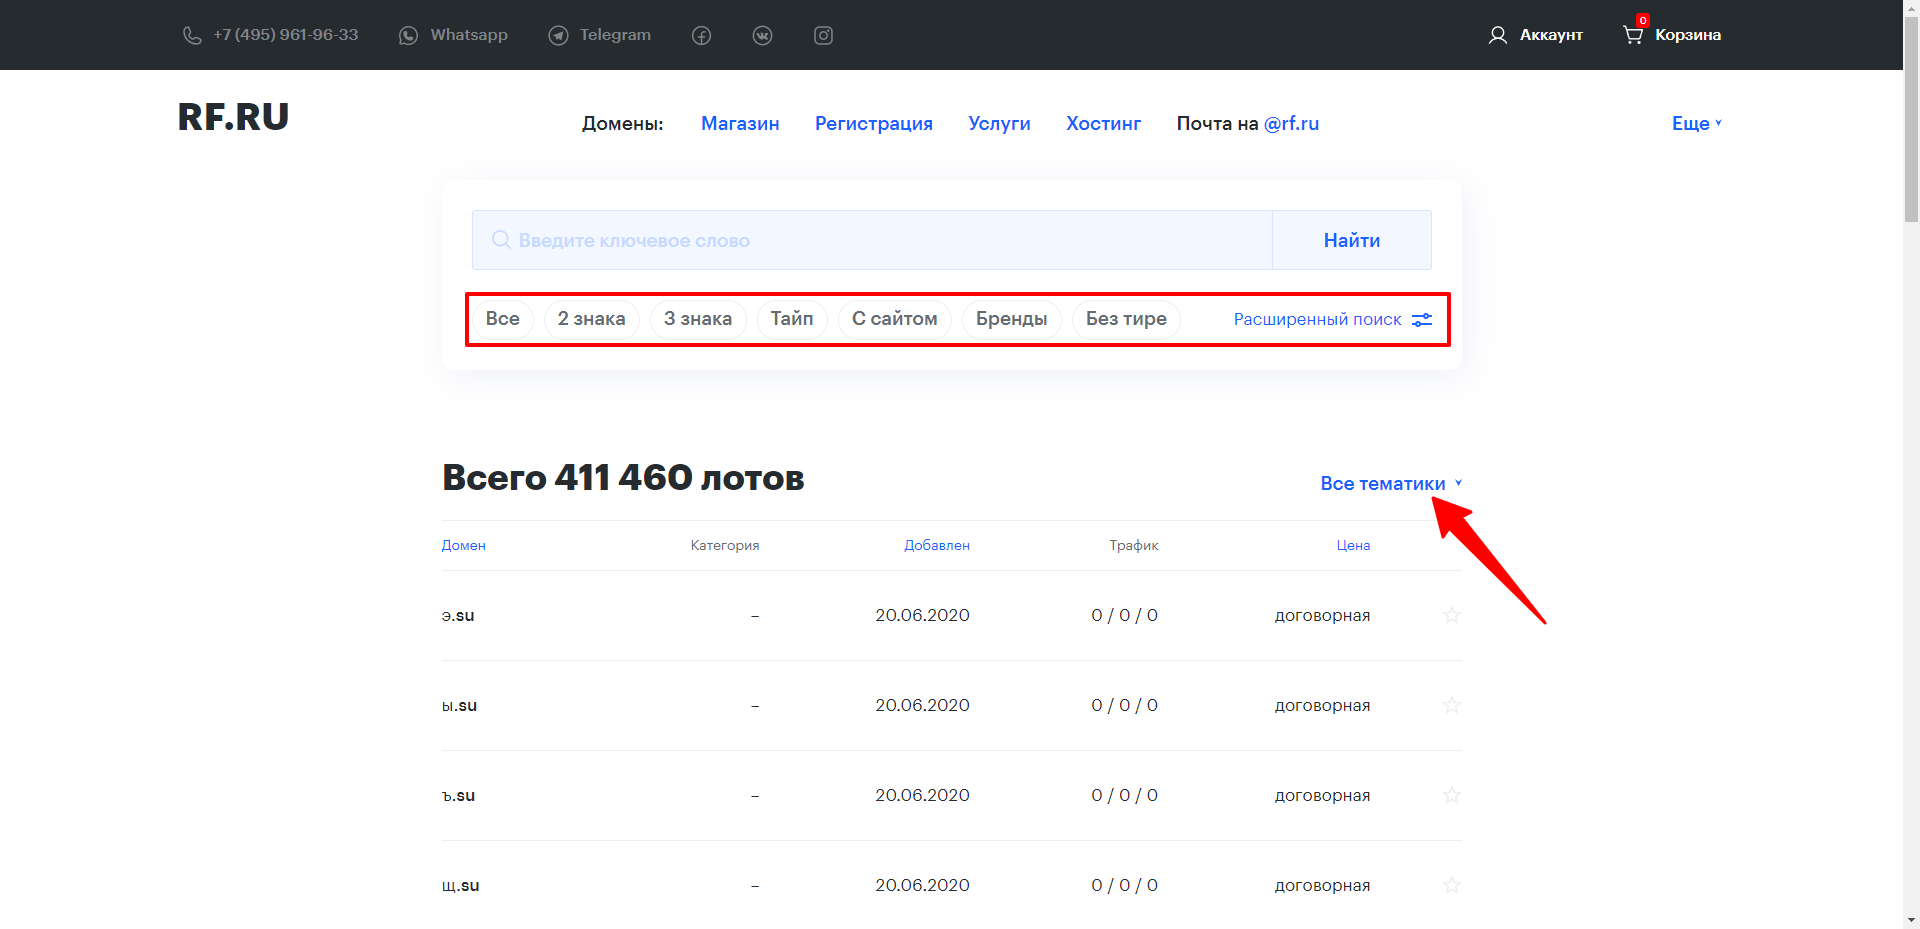
Task: Click the shopping cart icon
Action: click(x=1633, y=35)
